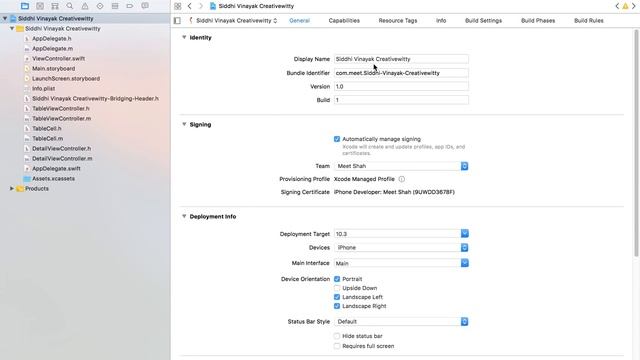This screenshot has width=640, height=360.
Task: Open the Source Control navigator
Action: 40,6
